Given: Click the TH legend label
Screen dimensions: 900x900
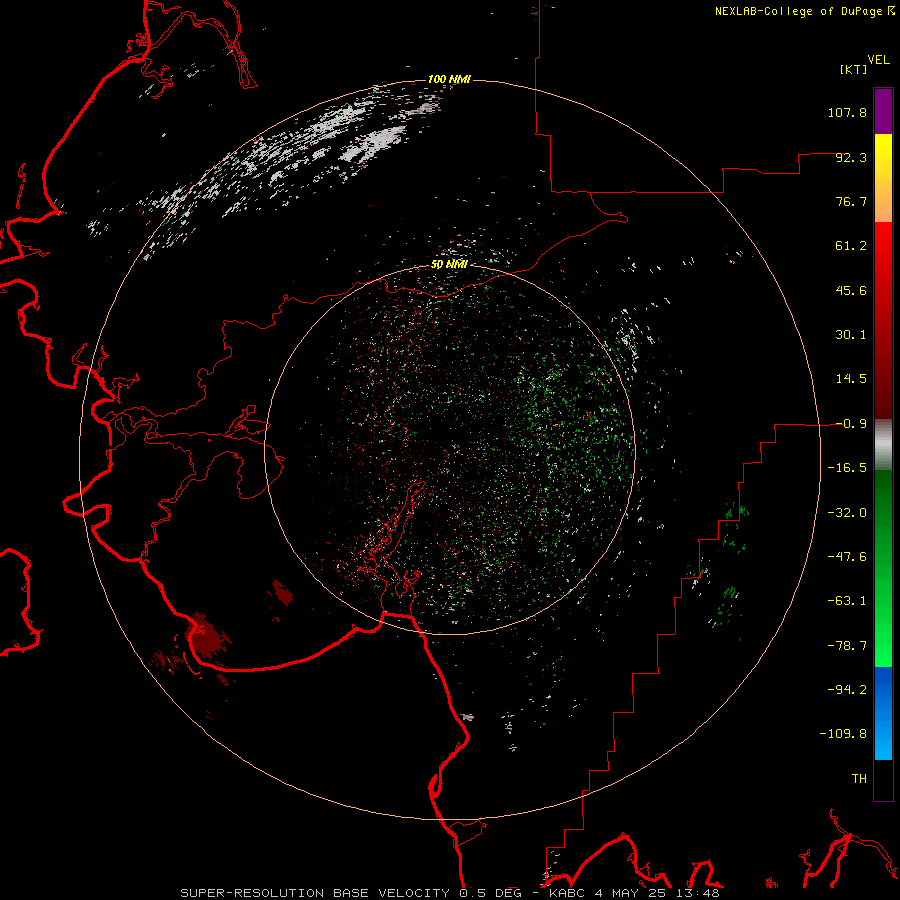Looking at the screenshot, I should 859,778.
